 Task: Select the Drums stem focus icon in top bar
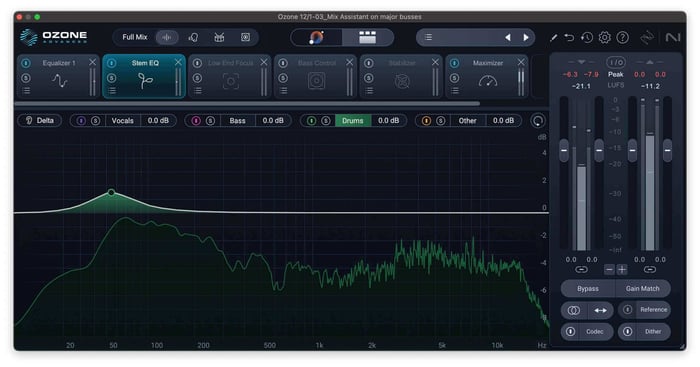pos(219,38)
